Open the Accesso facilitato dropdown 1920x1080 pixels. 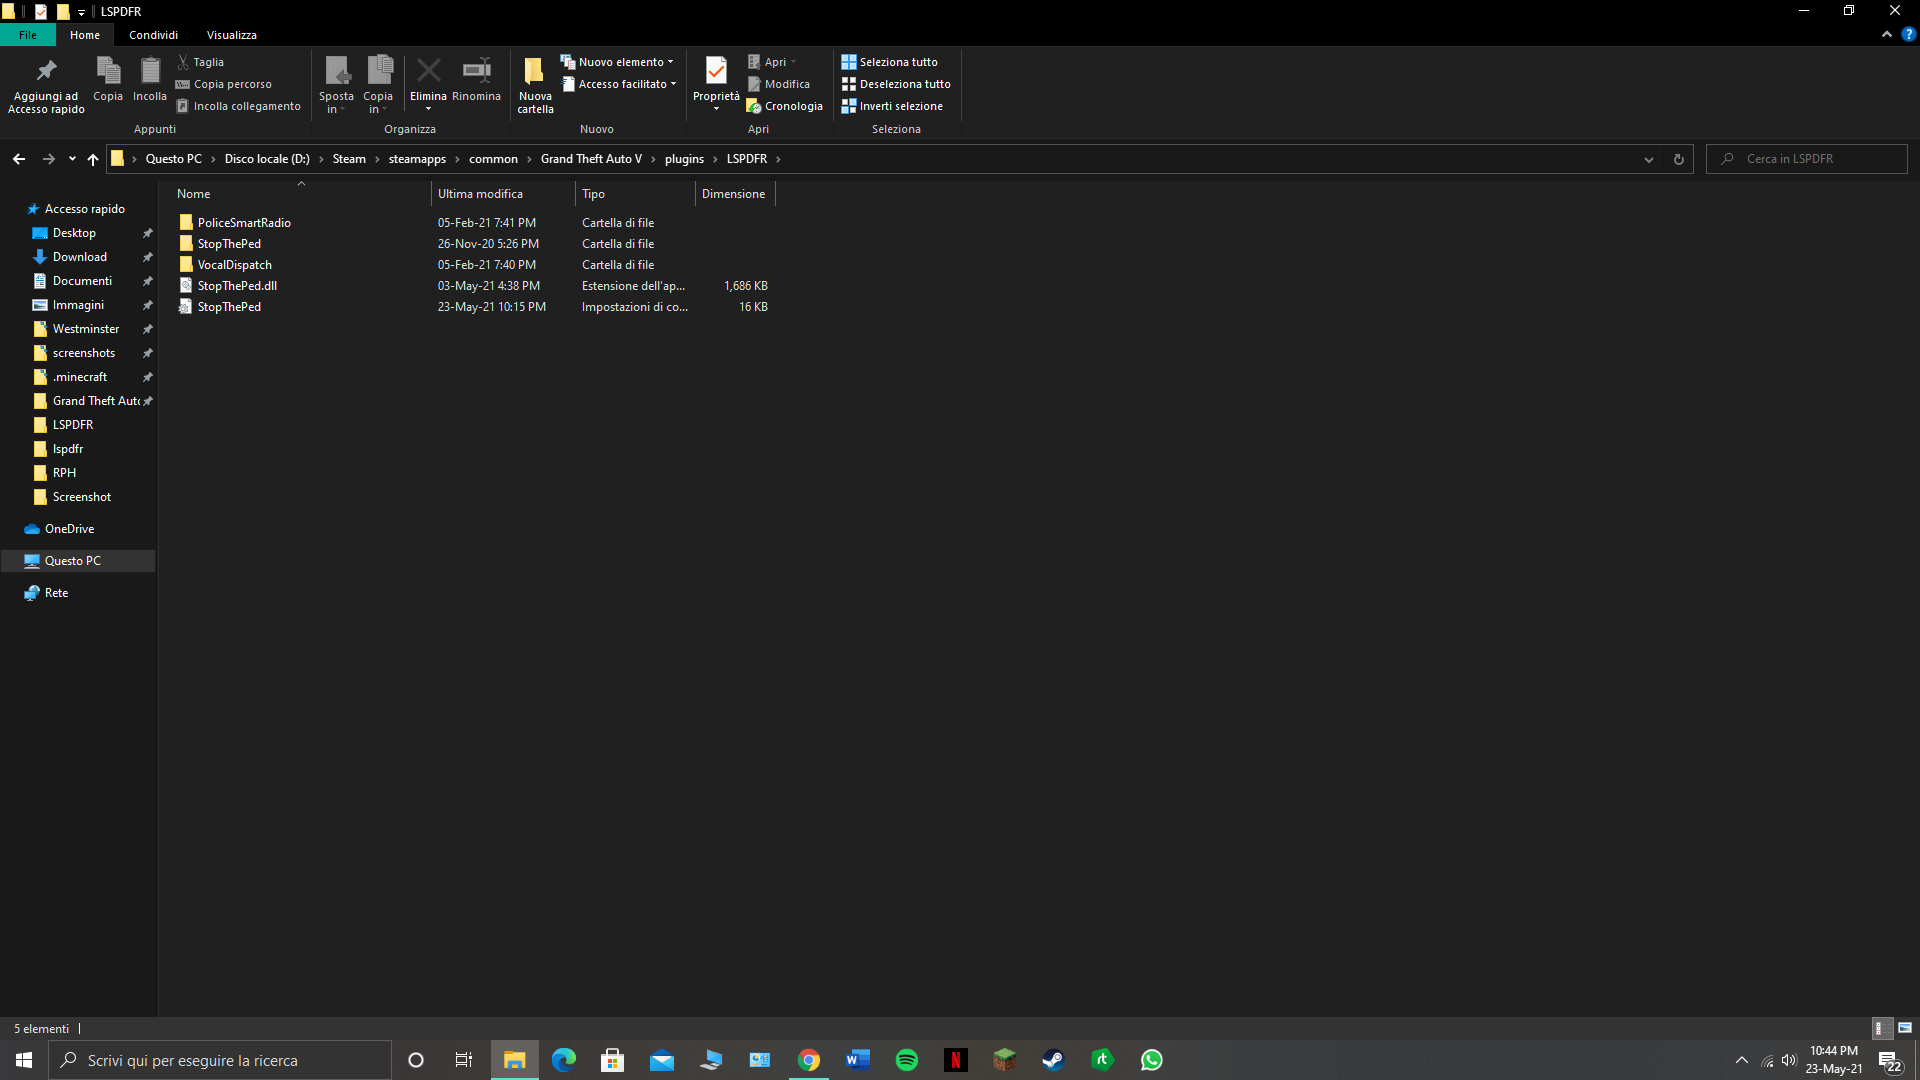point(620,84)
